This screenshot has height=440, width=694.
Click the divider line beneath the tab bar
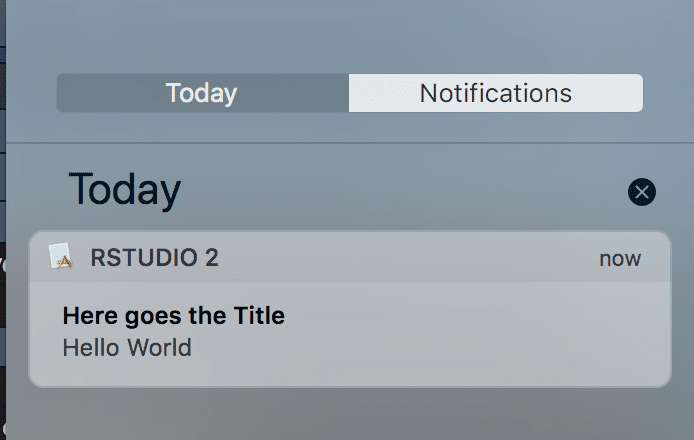click(350, 143)
